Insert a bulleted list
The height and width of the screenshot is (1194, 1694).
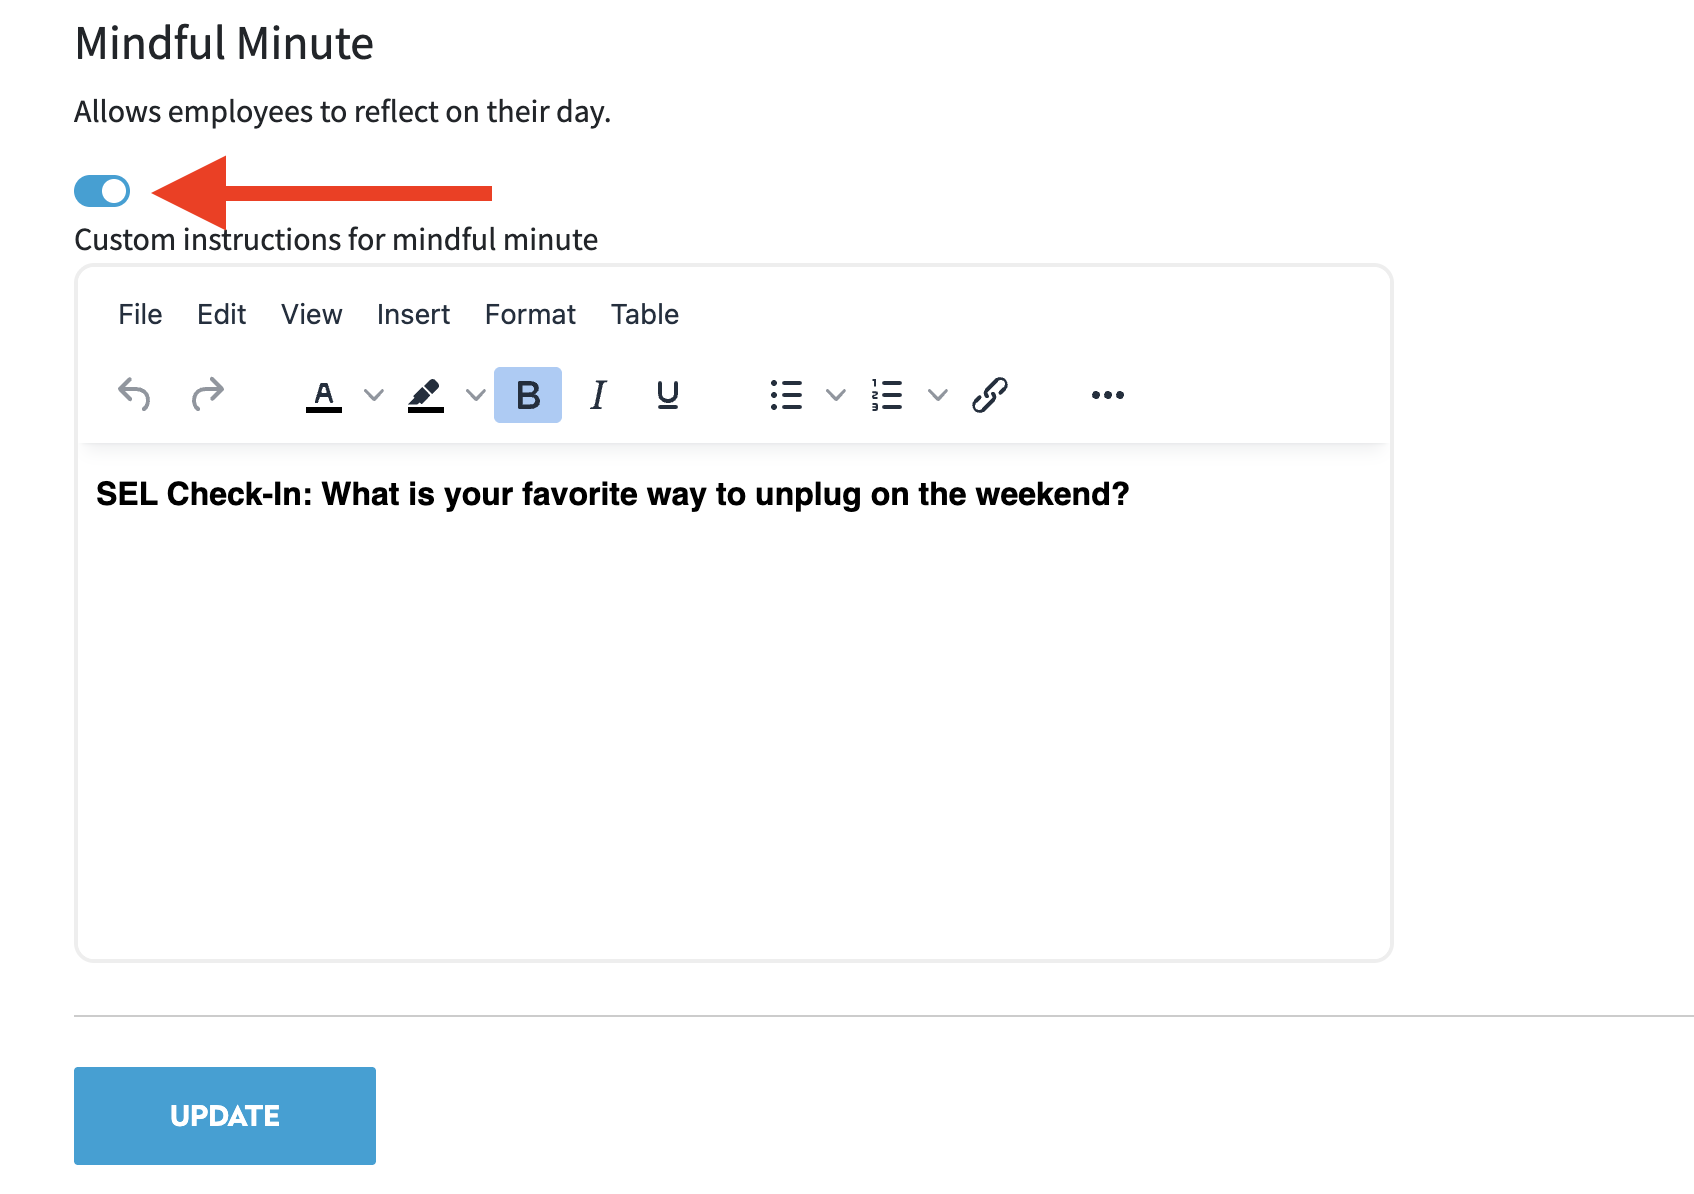tap(786, 394)
